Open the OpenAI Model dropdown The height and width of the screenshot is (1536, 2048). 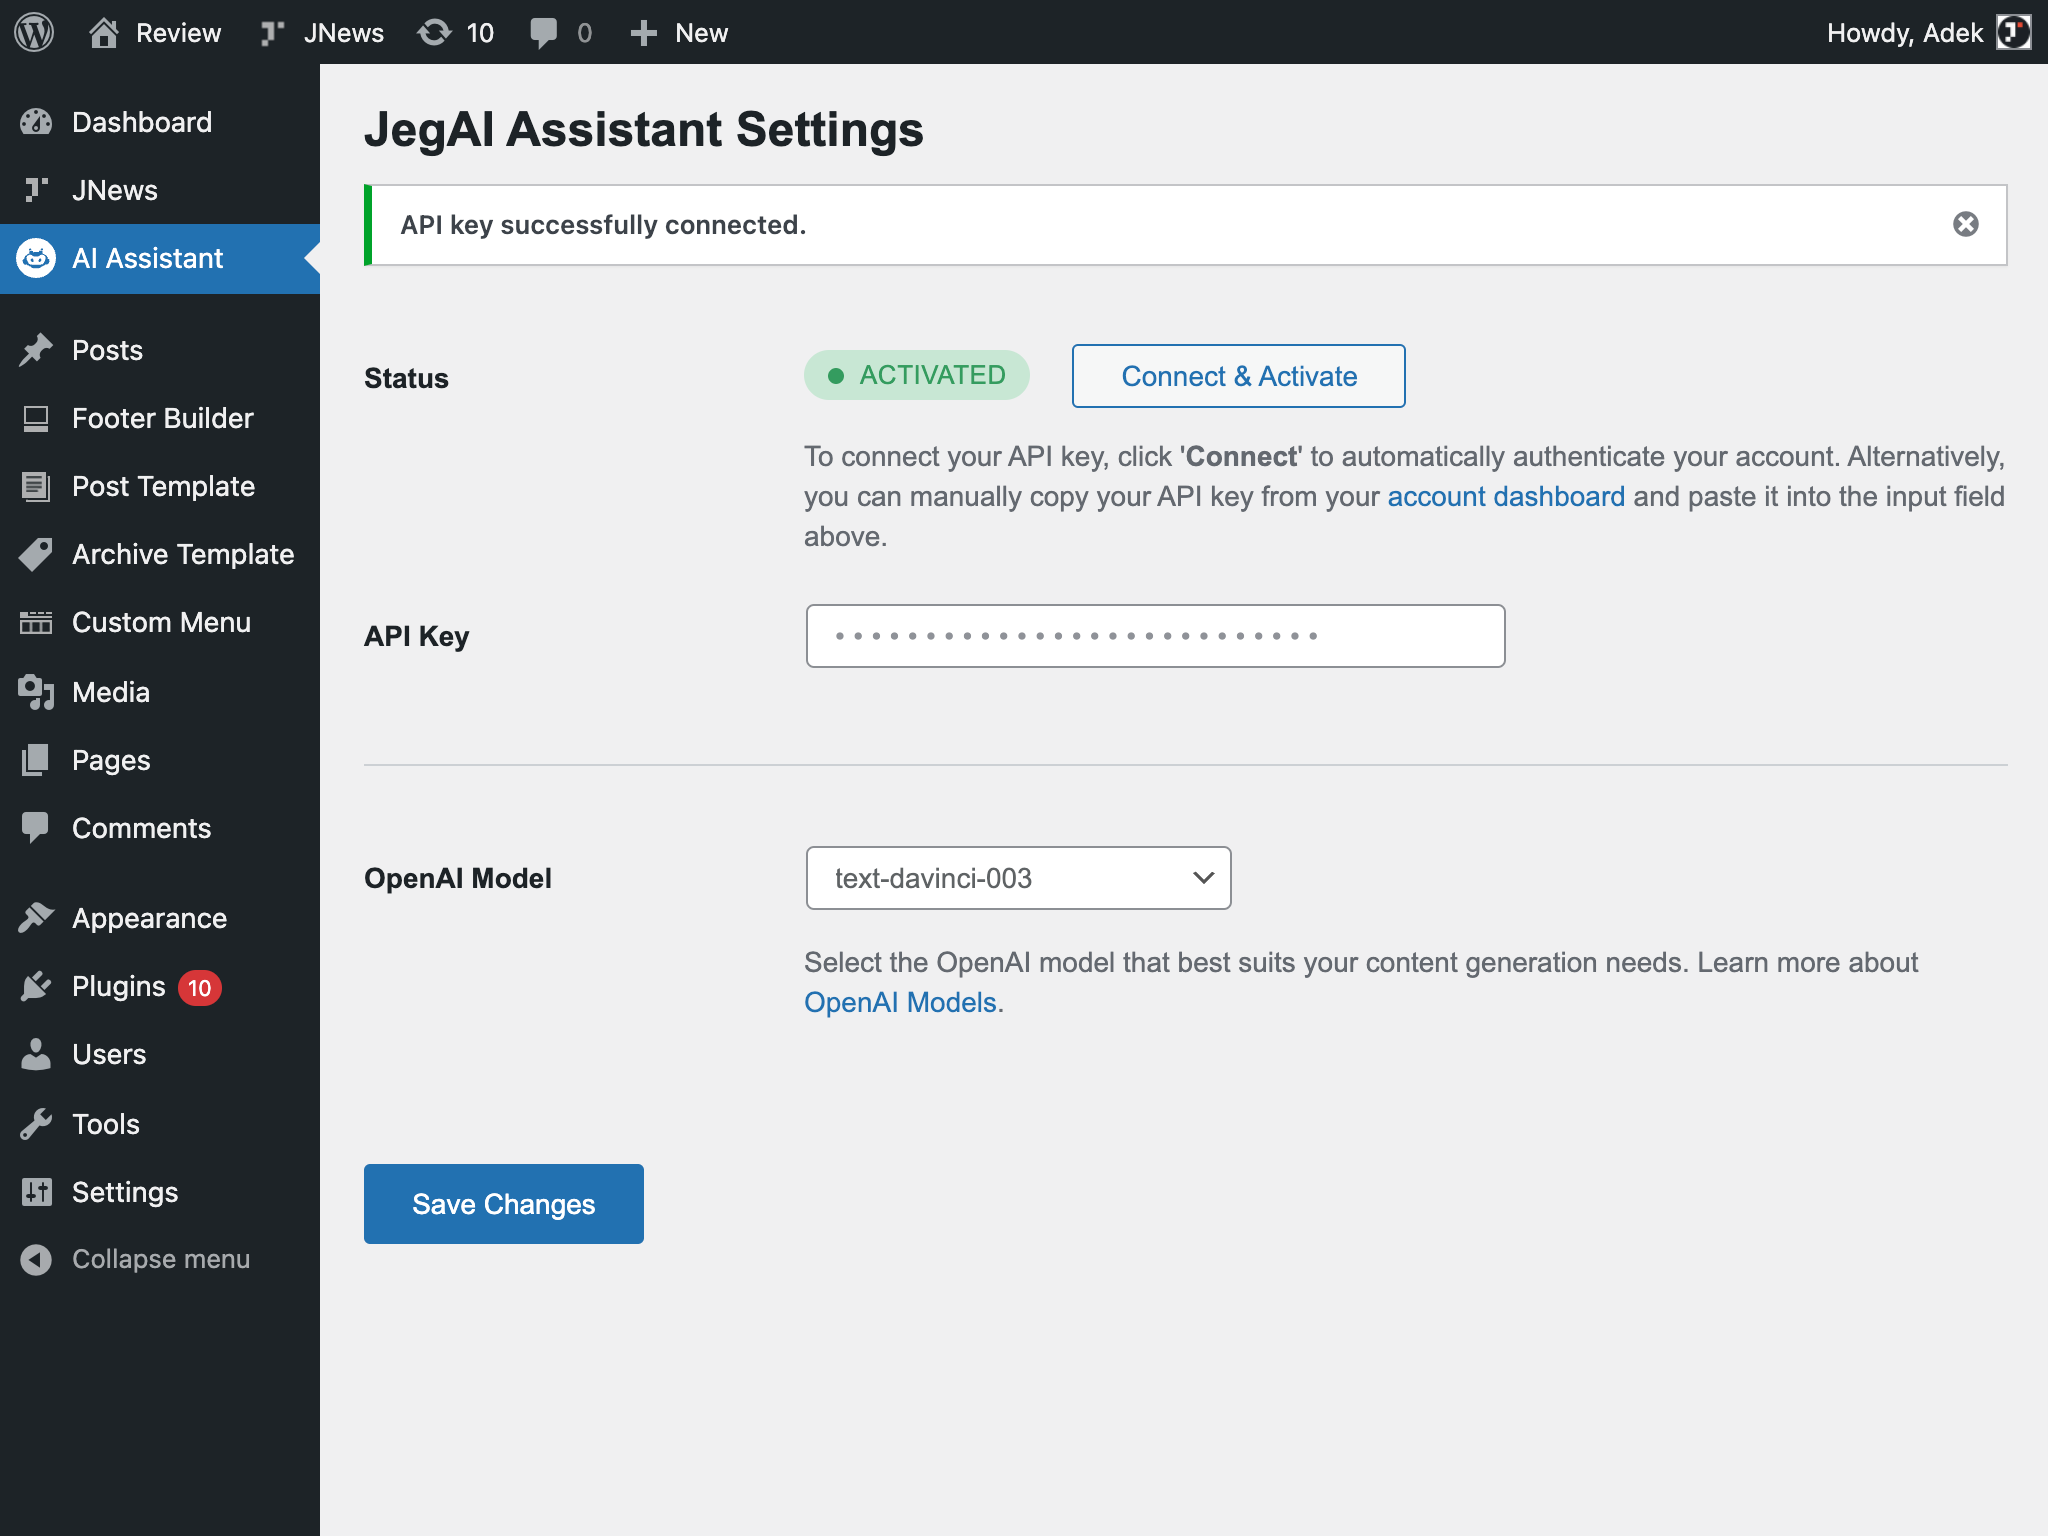(x=1018, y=878)
